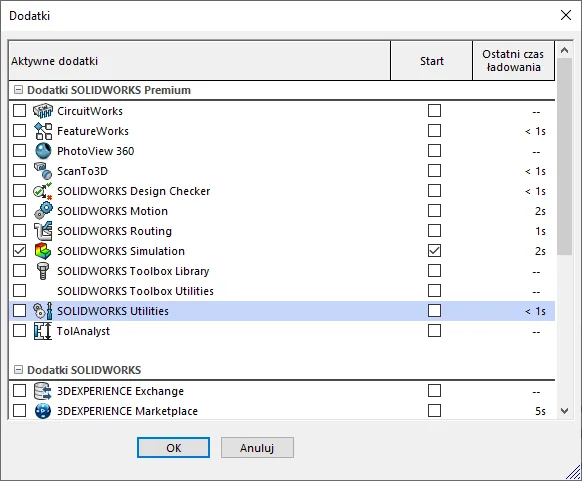The height and width of the screenshot is (481, 582).
Task: Click the scrollbar up arrow
Action: [565, 50]
